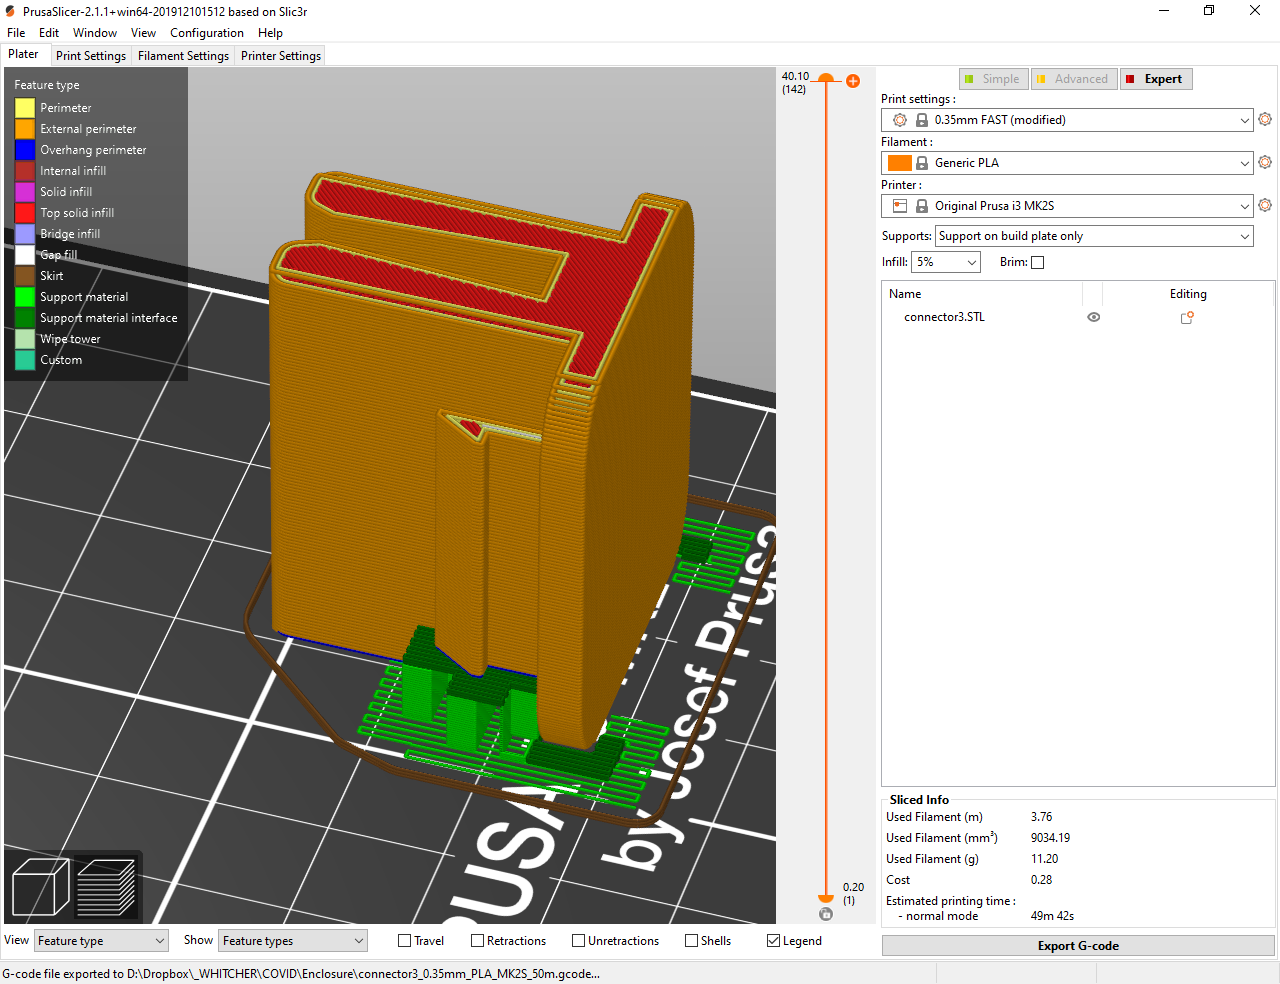Switch to the Plater tab
The image size is (1280, 984).
23,55
